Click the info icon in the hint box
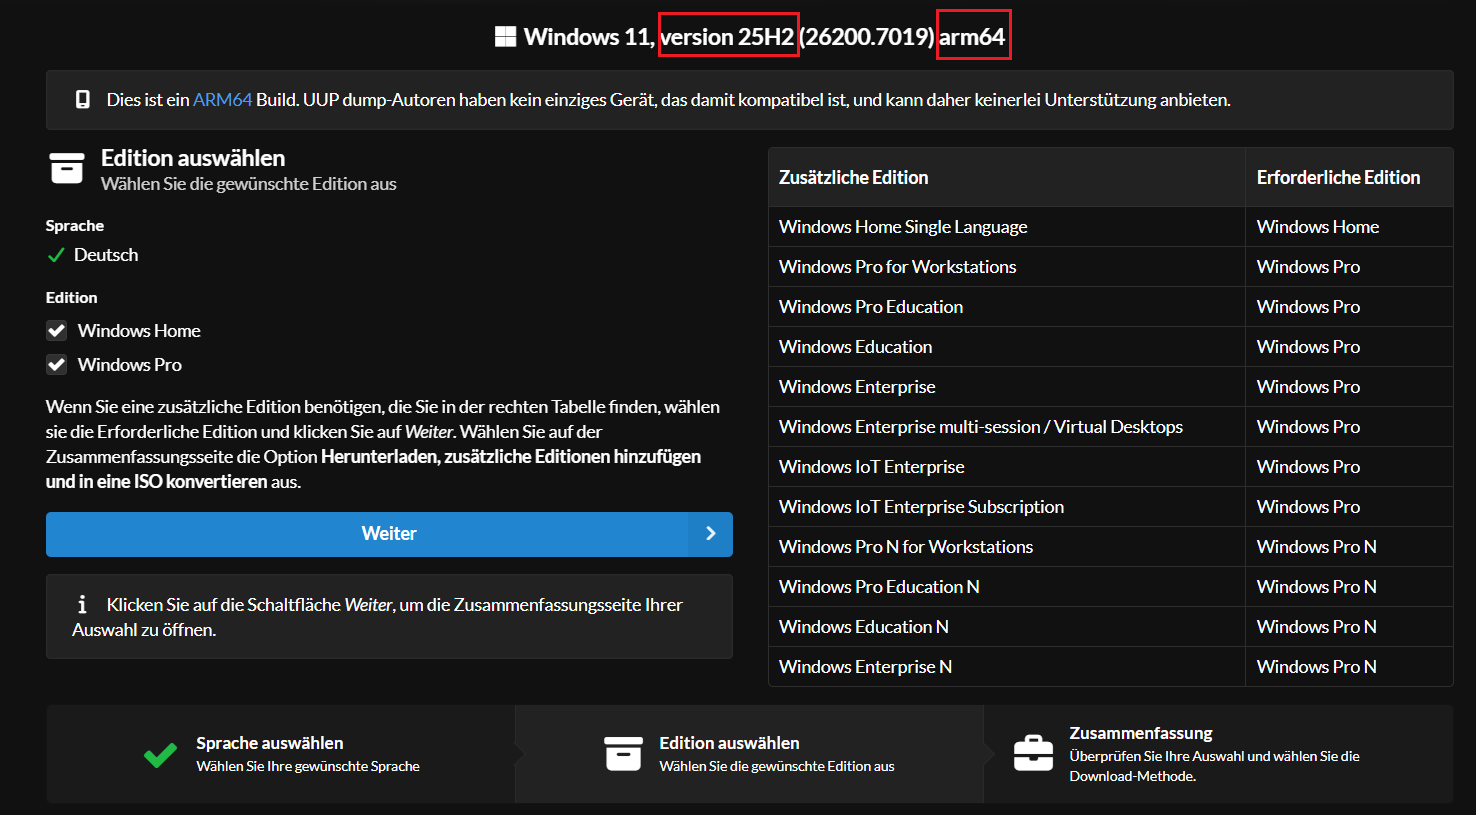Image resolution: width=1476 pixels, height=815 pixels. (x=82, y=605)
